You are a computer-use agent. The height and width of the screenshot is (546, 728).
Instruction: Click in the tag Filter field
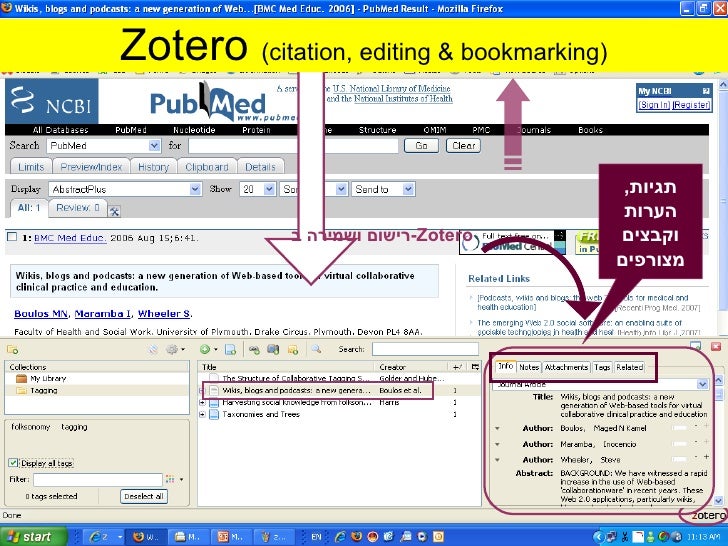click(98, 480)
